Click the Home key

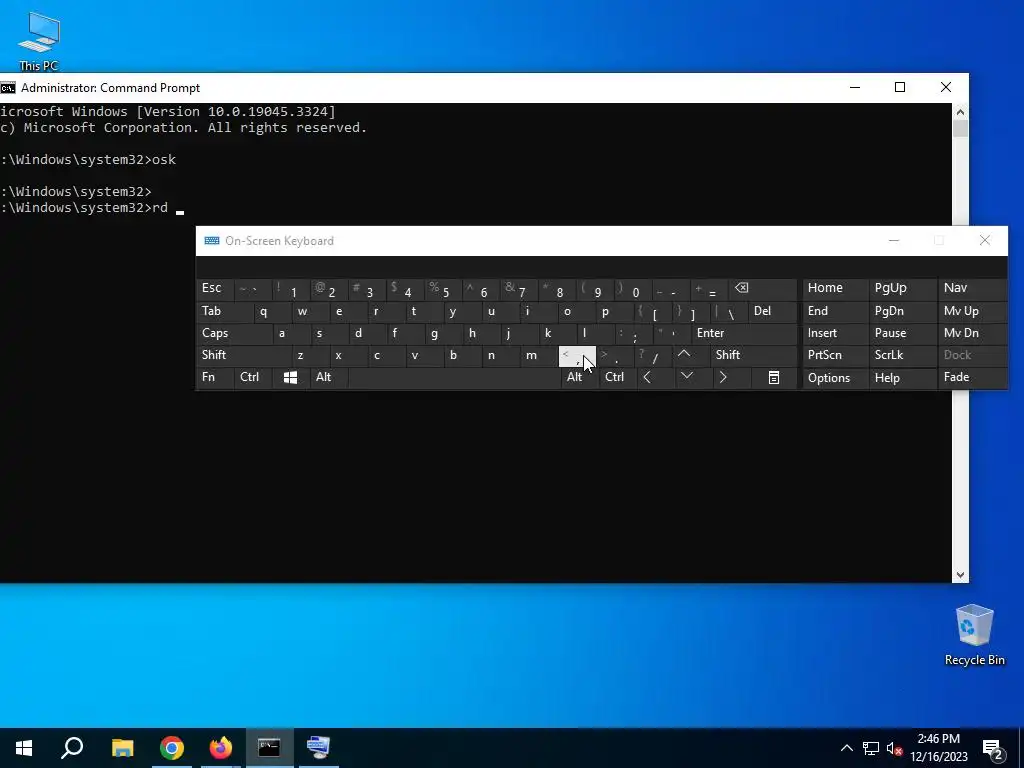[836, 289]
